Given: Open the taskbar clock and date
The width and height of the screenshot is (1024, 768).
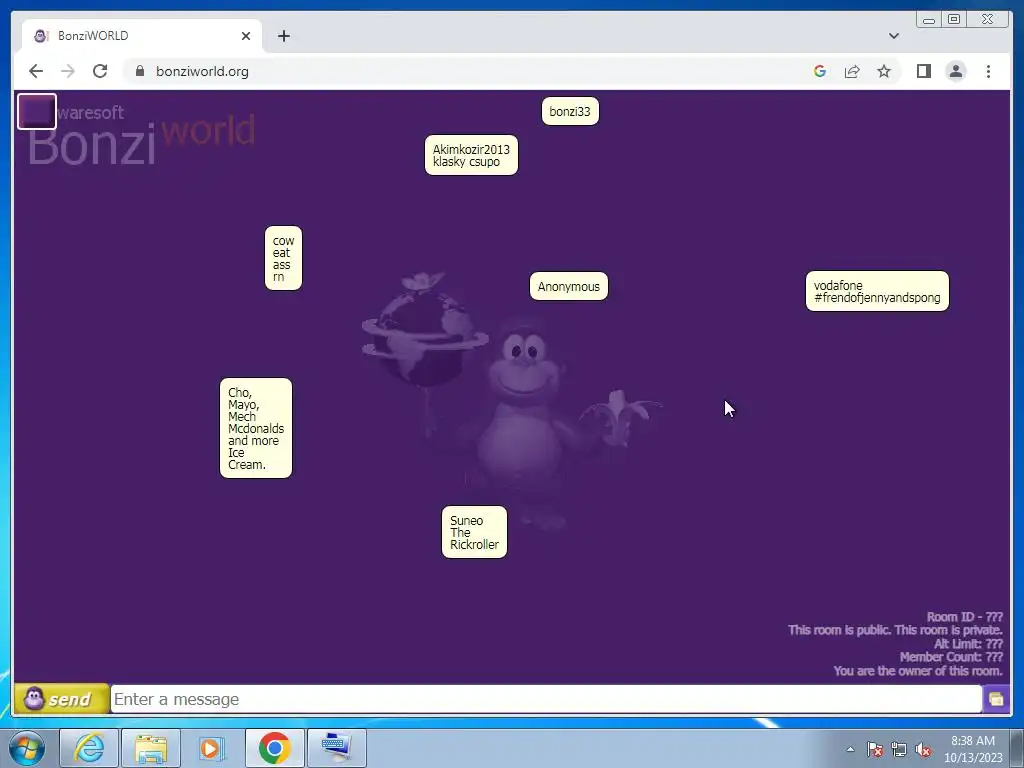Looking at the screenshot, I should tap(972, 749).
